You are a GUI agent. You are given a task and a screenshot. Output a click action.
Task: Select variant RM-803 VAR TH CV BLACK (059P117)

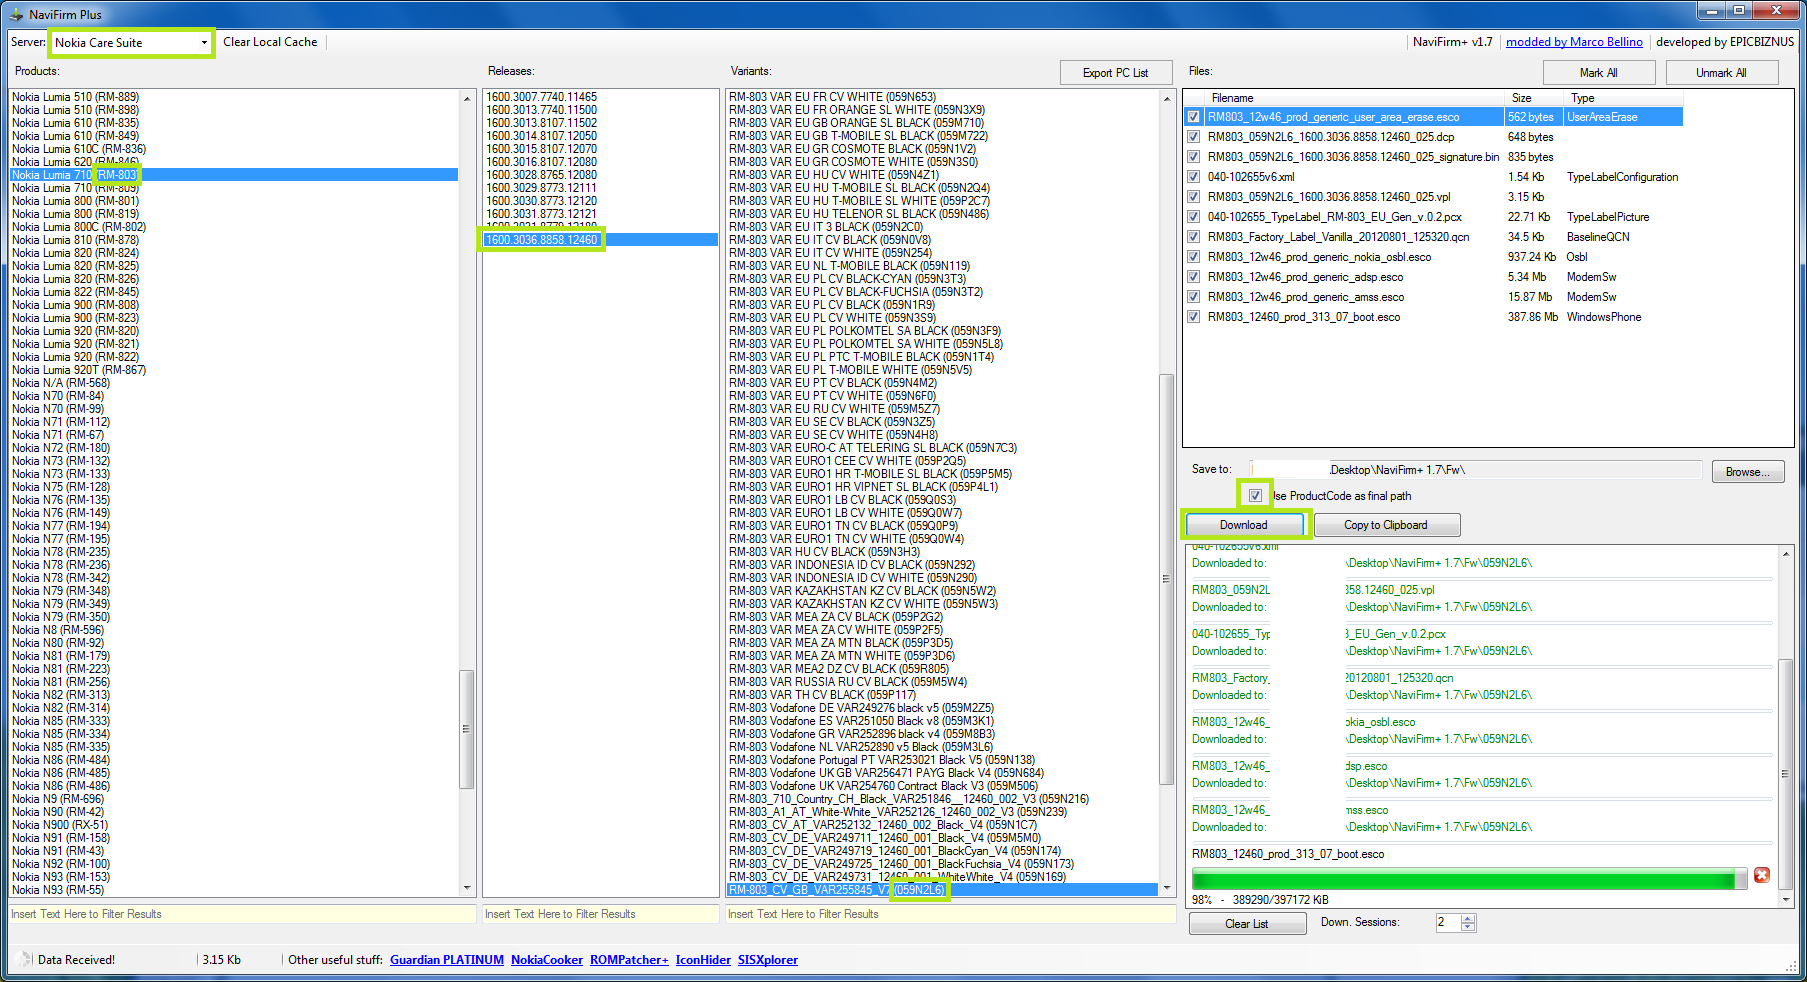pos(822,695)
